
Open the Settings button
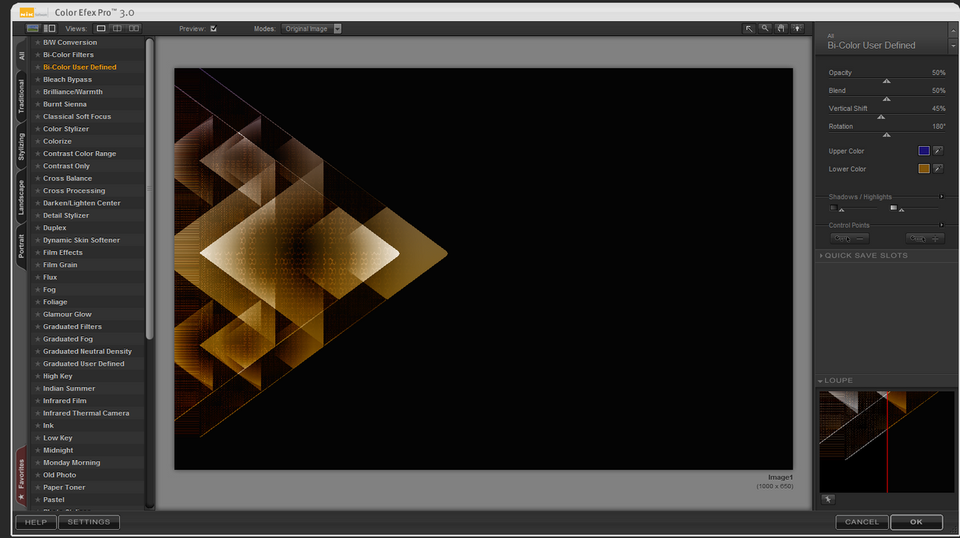(x=89, y=522)
